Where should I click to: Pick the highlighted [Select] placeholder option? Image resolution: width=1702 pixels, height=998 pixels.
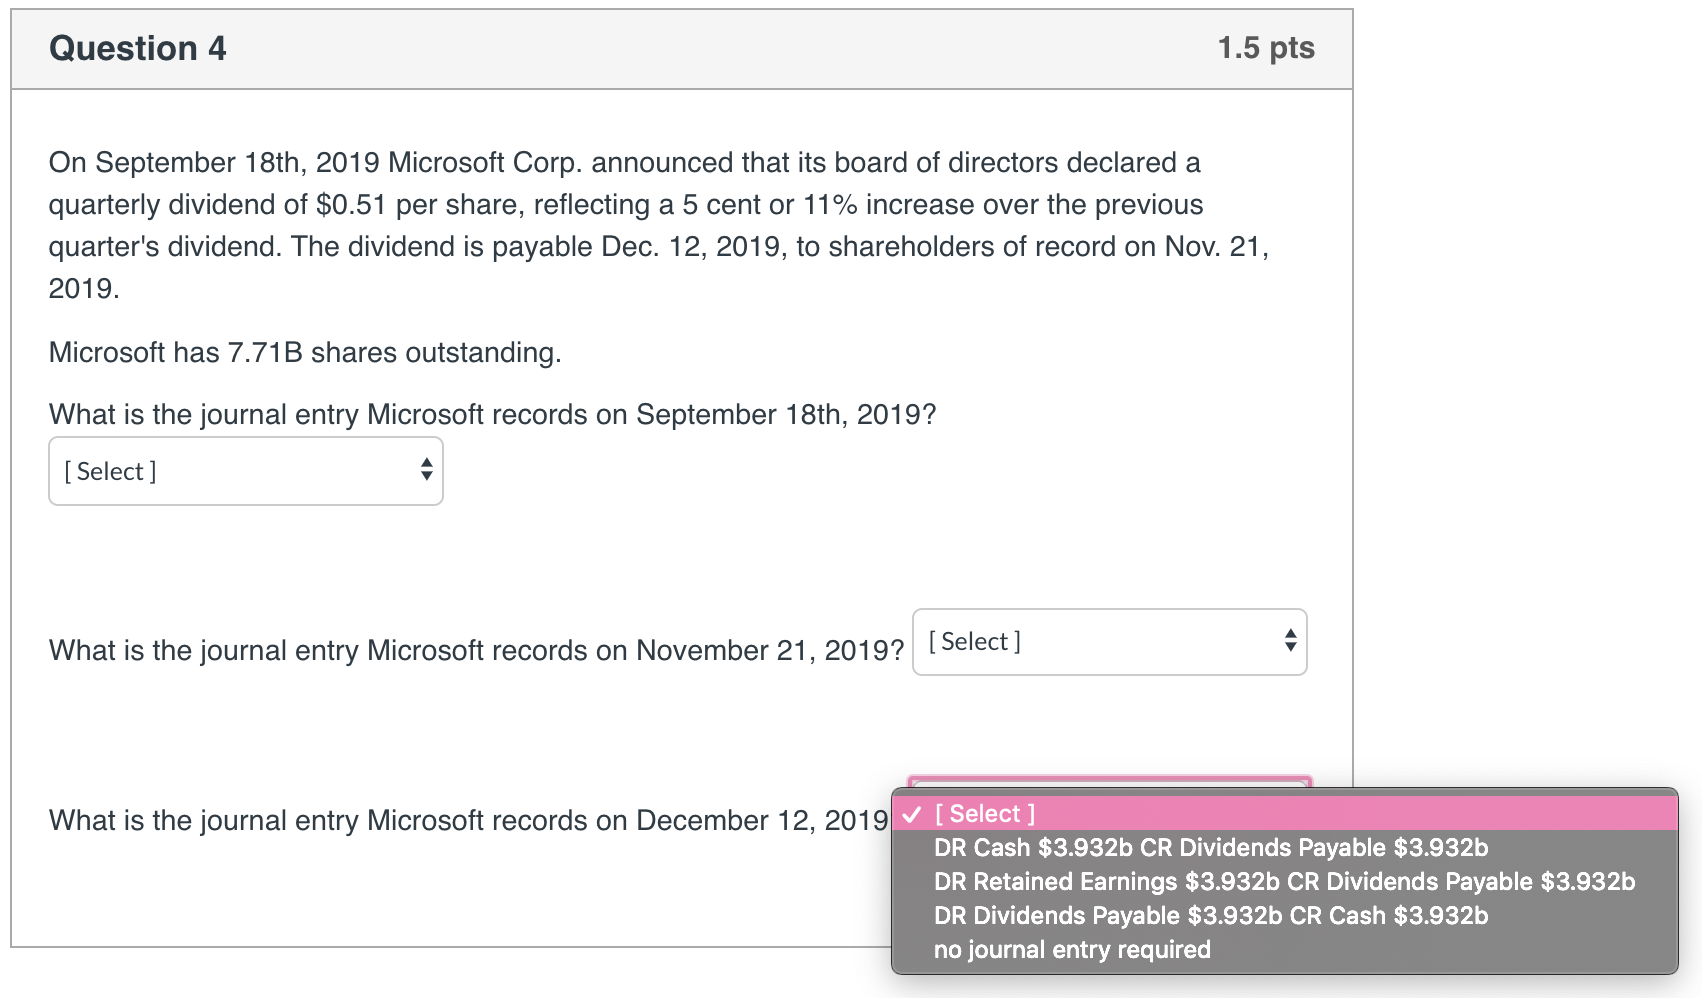pyautogui.click(x=985, y=814)
